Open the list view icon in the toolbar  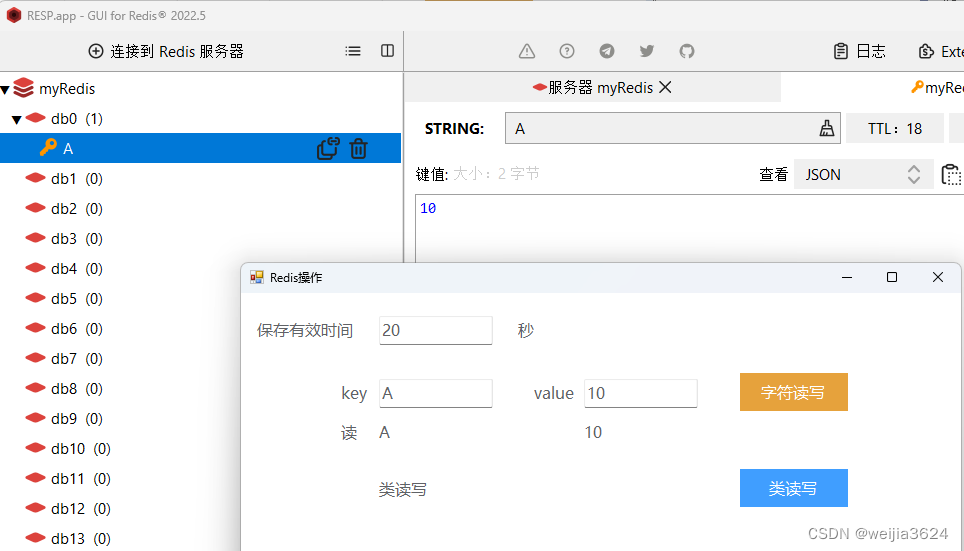pos(353,51)
